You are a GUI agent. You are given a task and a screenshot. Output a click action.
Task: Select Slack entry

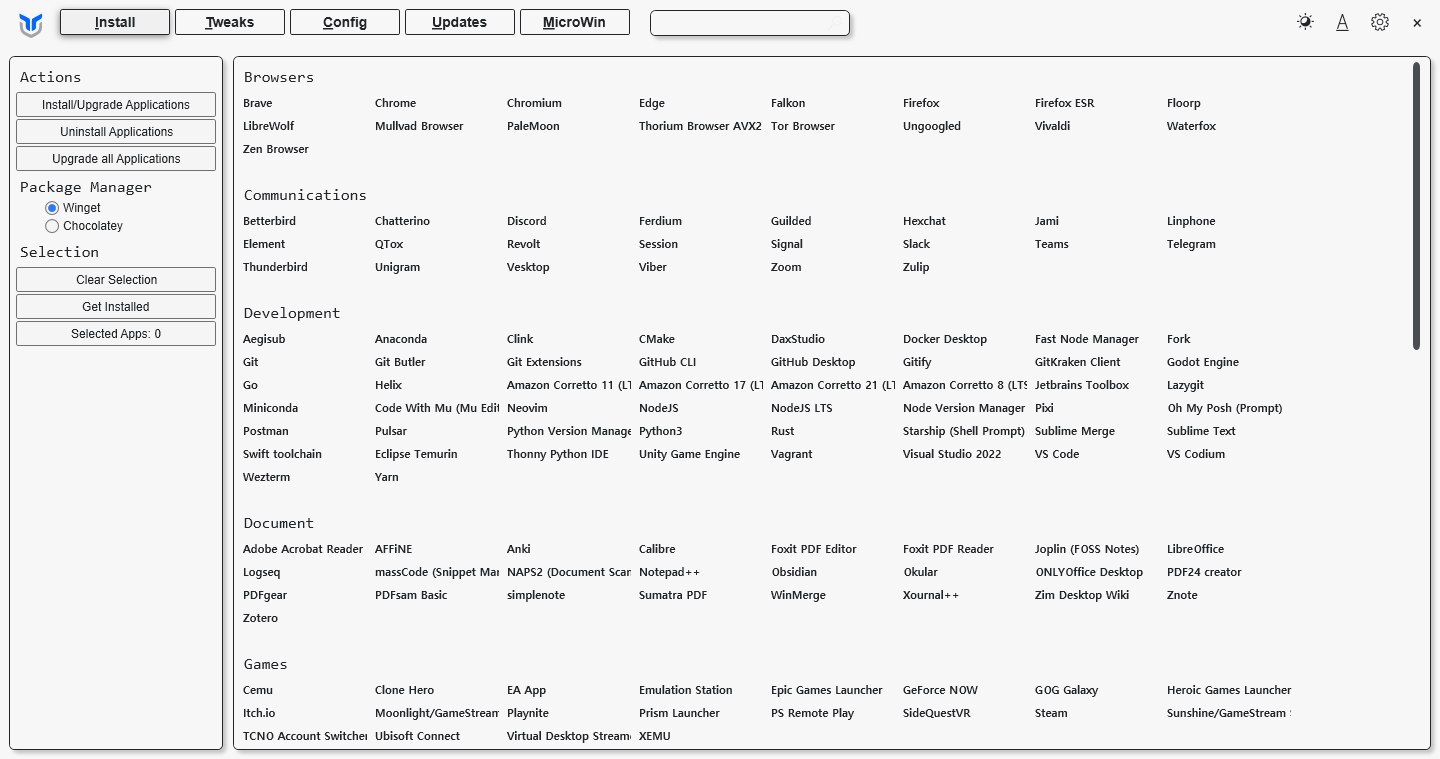pyautogui.click(x=916, y=244)
